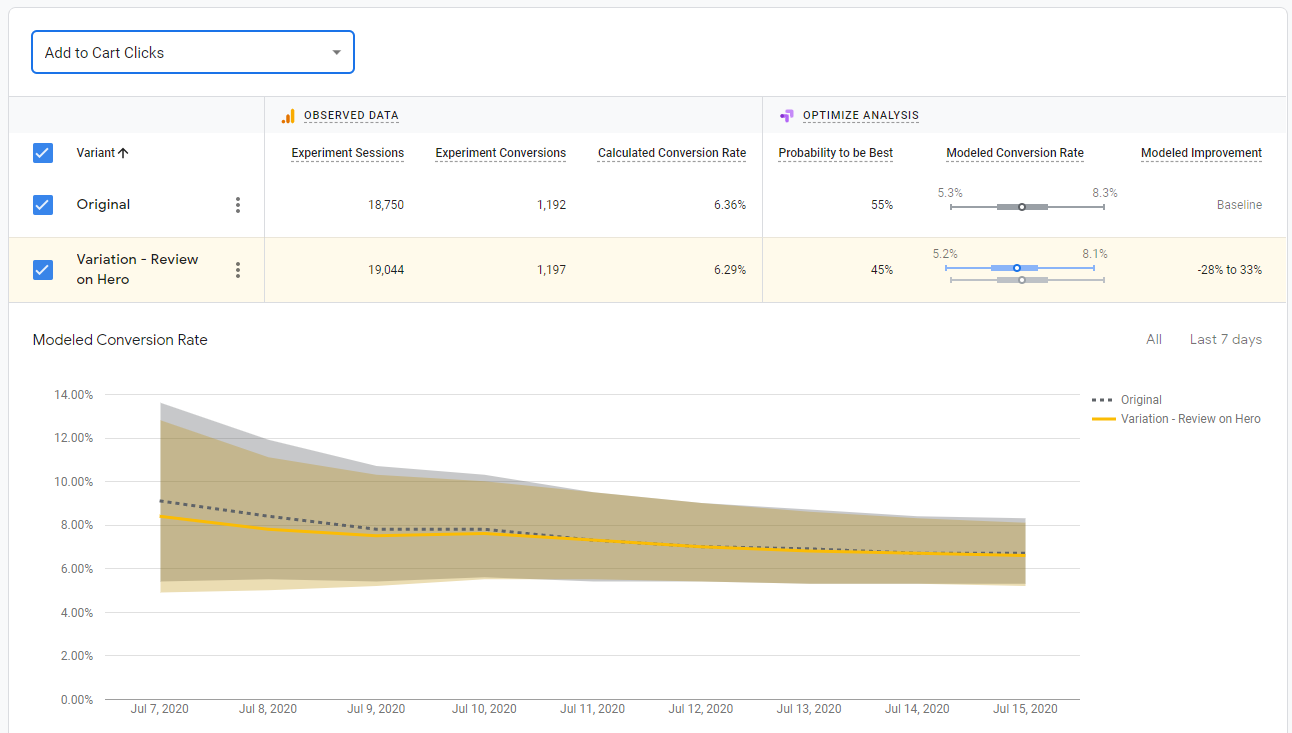This screenshot has width=1292, height=733.
Task: Click the dropdown arrow in objective selector
Action: 336,53
